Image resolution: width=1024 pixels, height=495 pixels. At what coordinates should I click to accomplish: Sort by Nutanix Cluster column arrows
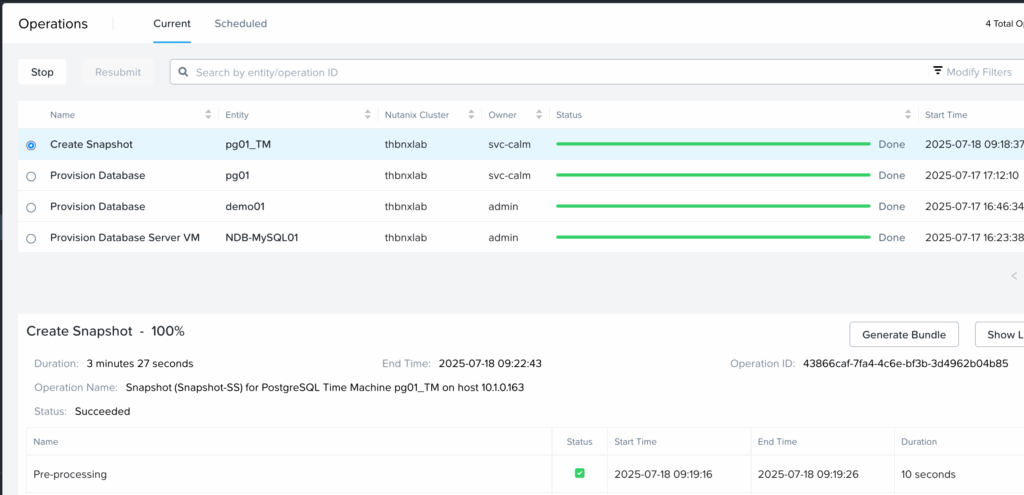click(471, 115)
